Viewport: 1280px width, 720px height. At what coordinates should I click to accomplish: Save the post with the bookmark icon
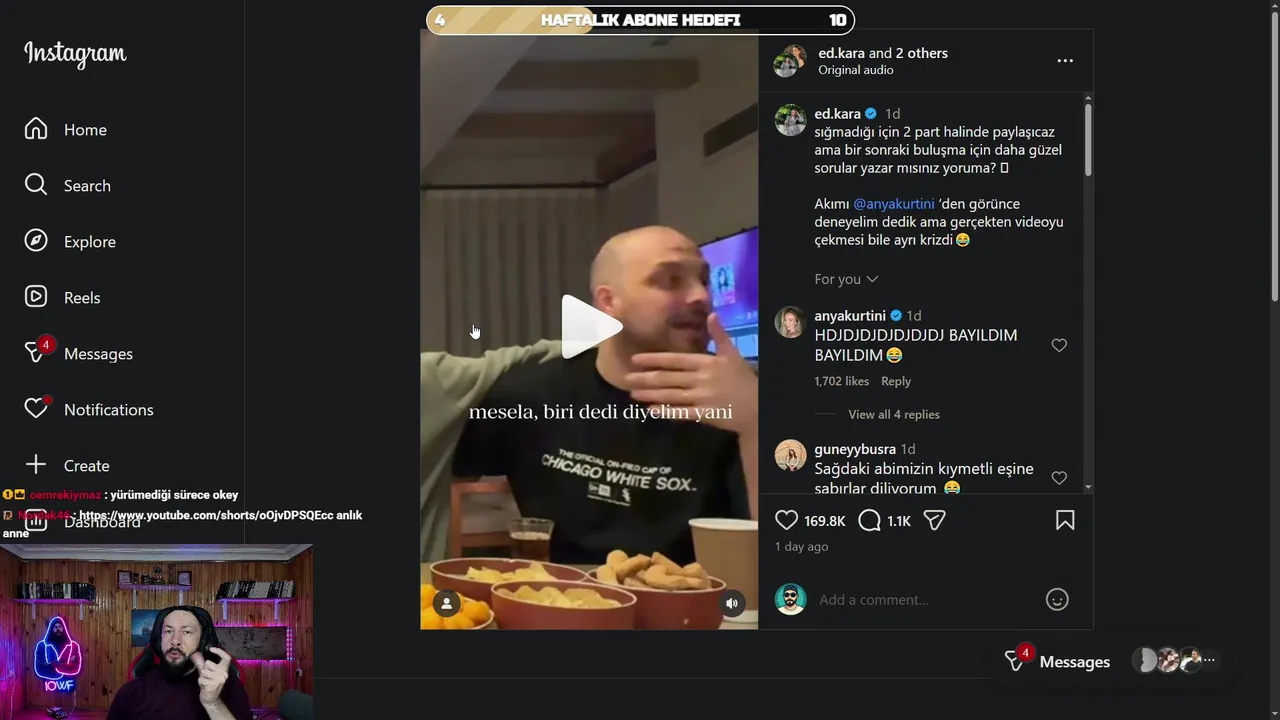point(1065,521)
